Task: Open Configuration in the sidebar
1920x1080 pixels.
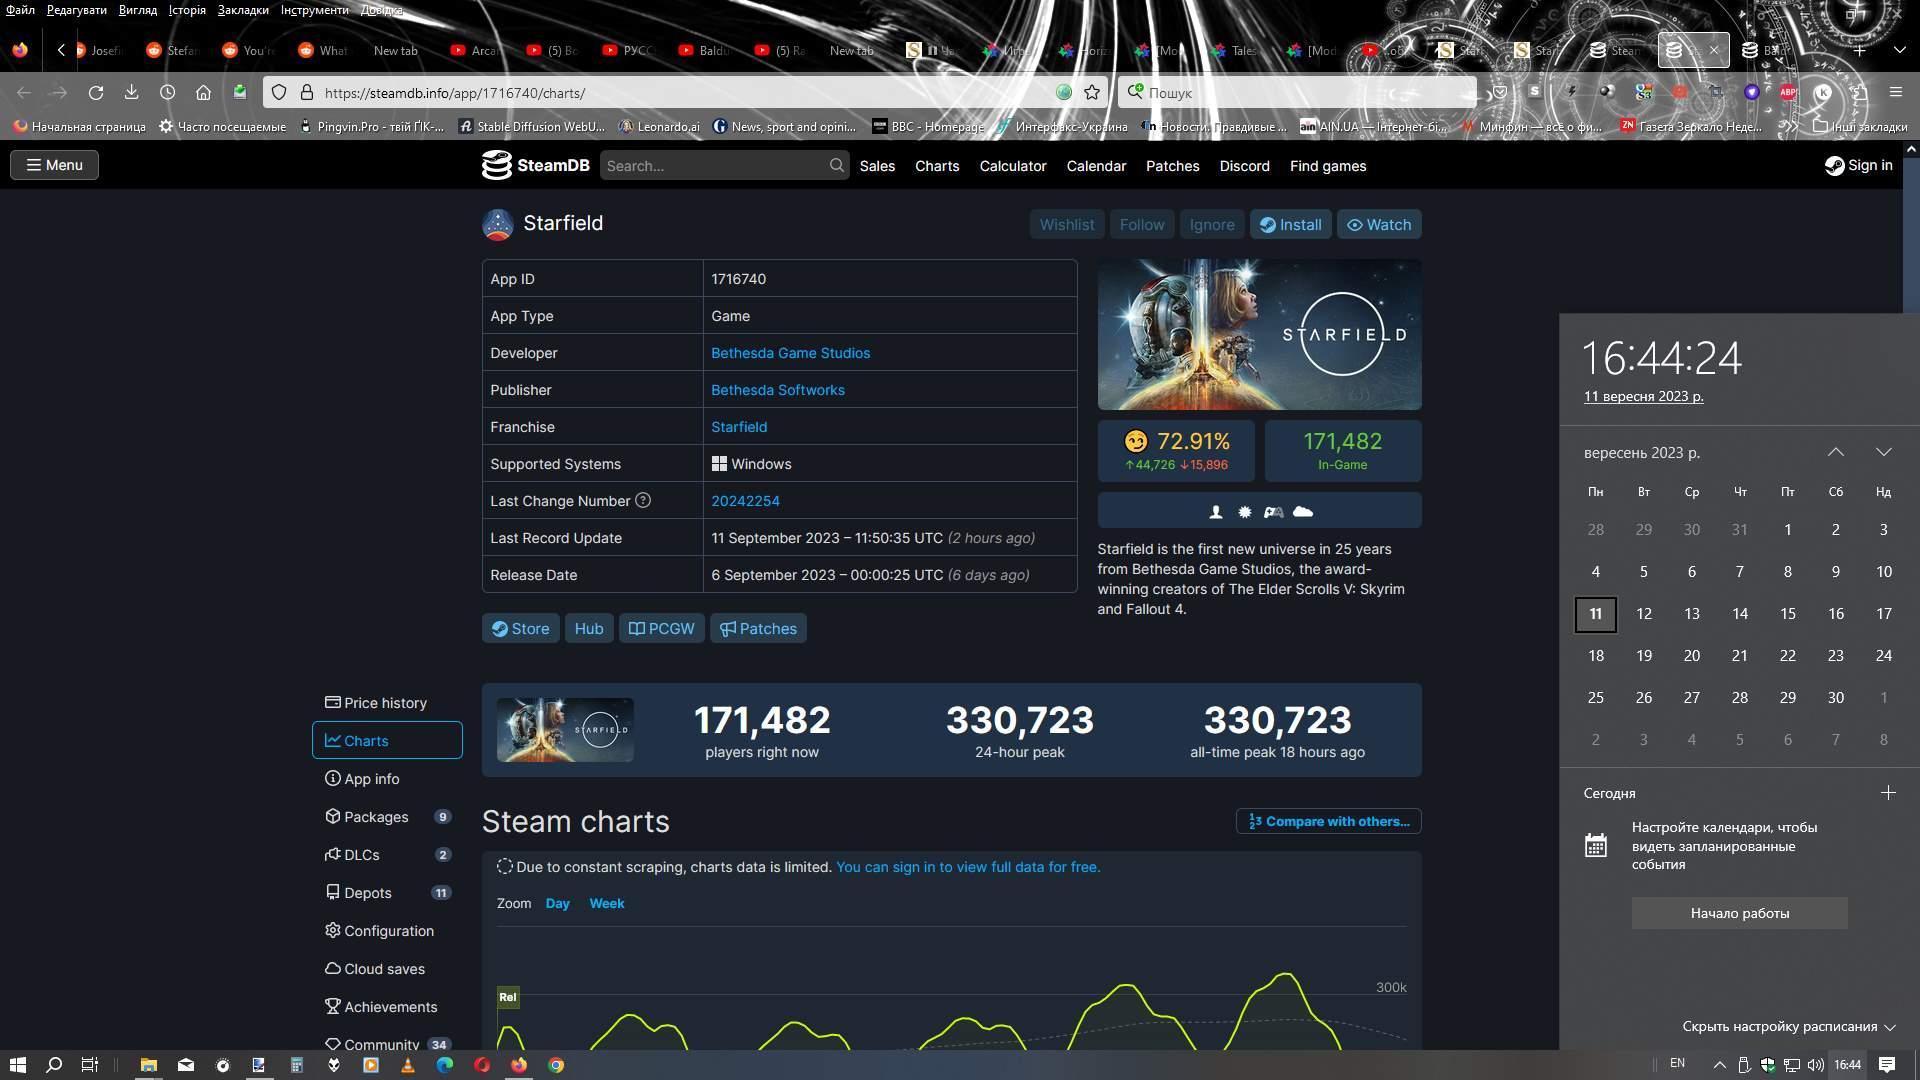Action: tap(387, 931)
